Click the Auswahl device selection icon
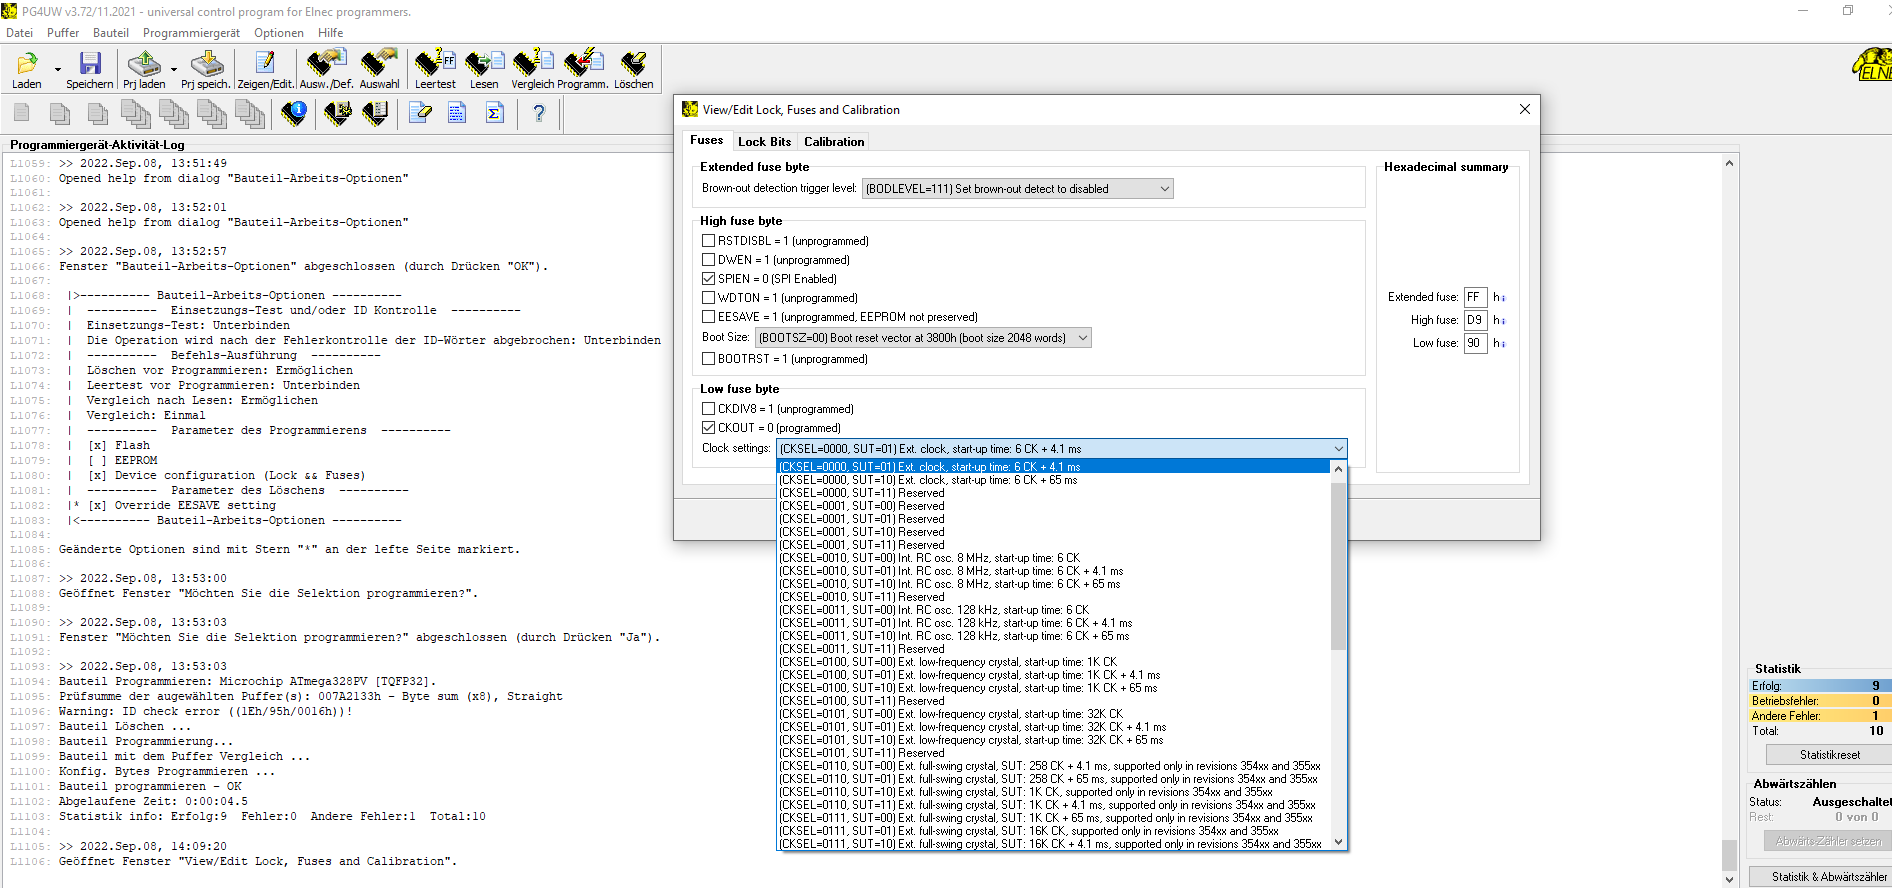1892x888 pixels. 379,64
